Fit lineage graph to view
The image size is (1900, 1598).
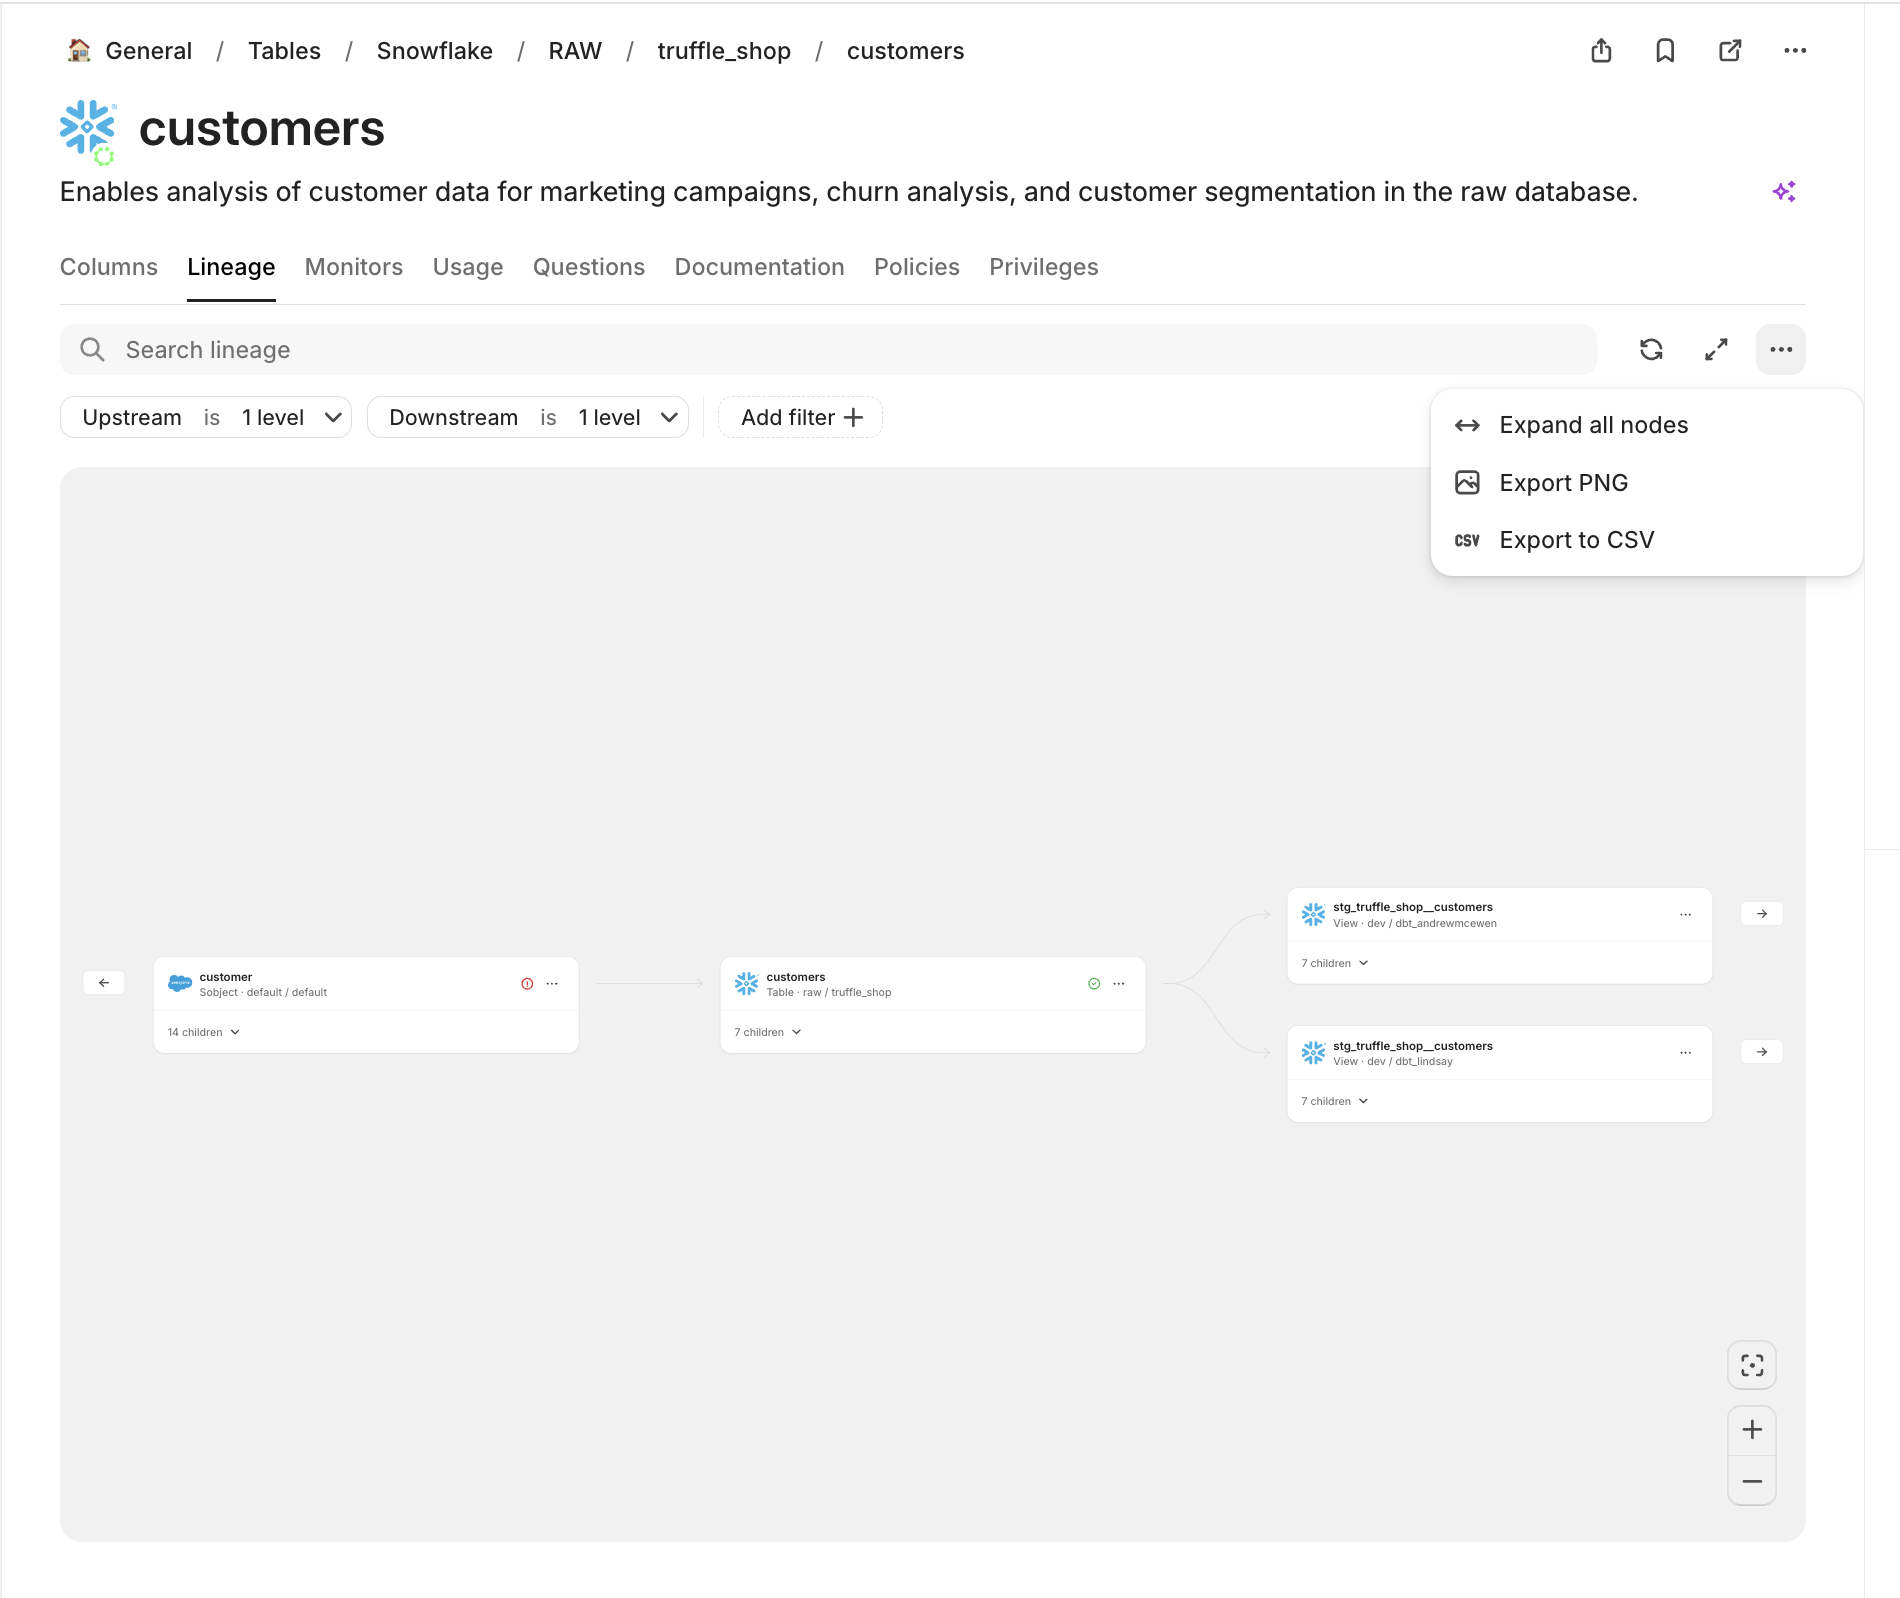pos(1752,1365)
